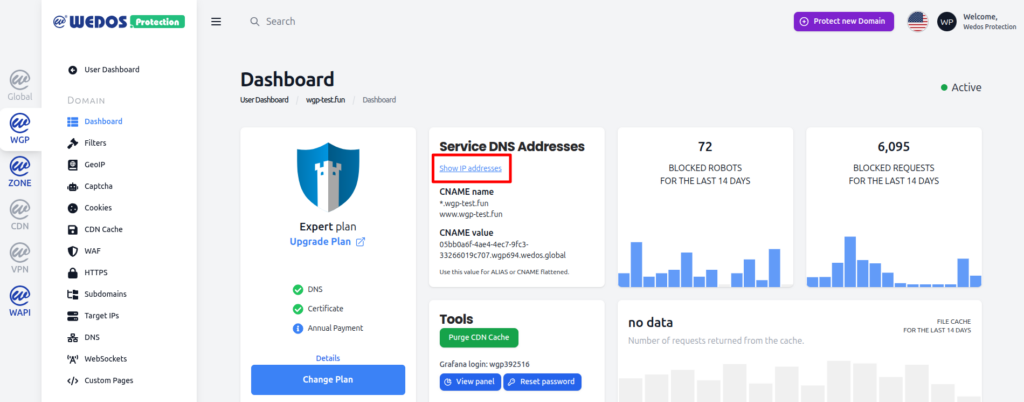Click the wgp-test.fun breadcrumb

click(325, 100)
